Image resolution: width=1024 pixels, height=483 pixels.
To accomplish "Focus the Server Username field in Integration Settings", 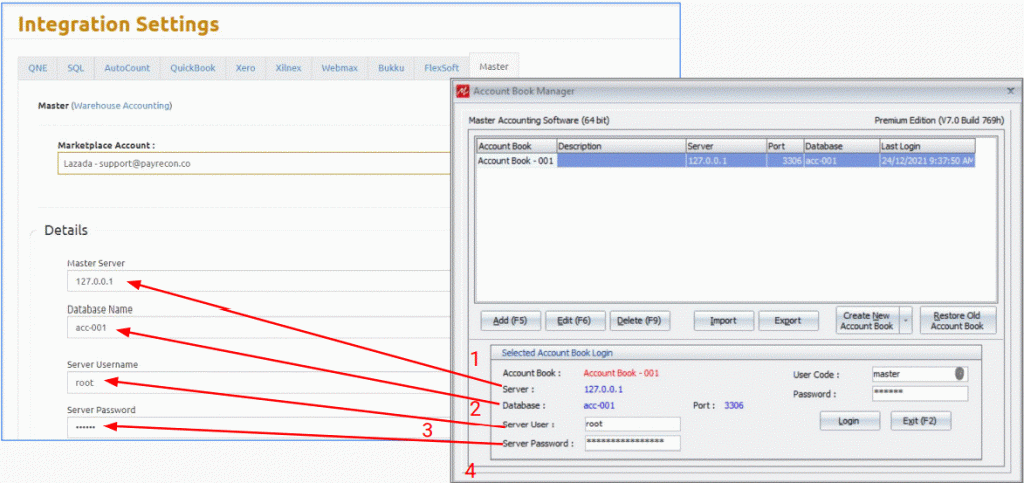I will 259,382.
